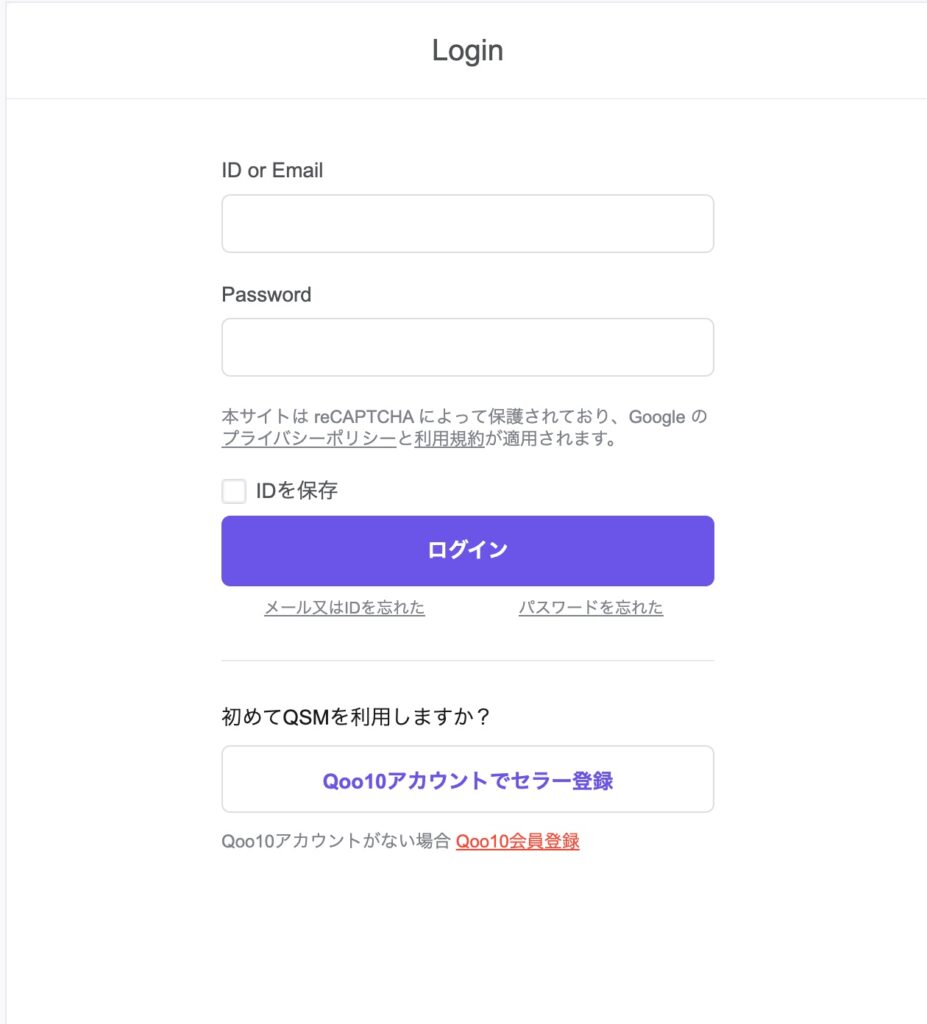Click the ID or Email label
The height and width of the screenshot is (1024, 927).
coord(273,170)
